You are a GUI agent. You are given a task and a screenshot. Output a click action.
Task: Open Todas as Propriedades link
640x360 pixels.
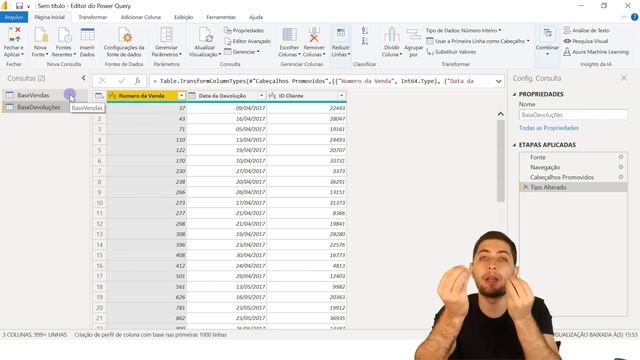[549, 128]
